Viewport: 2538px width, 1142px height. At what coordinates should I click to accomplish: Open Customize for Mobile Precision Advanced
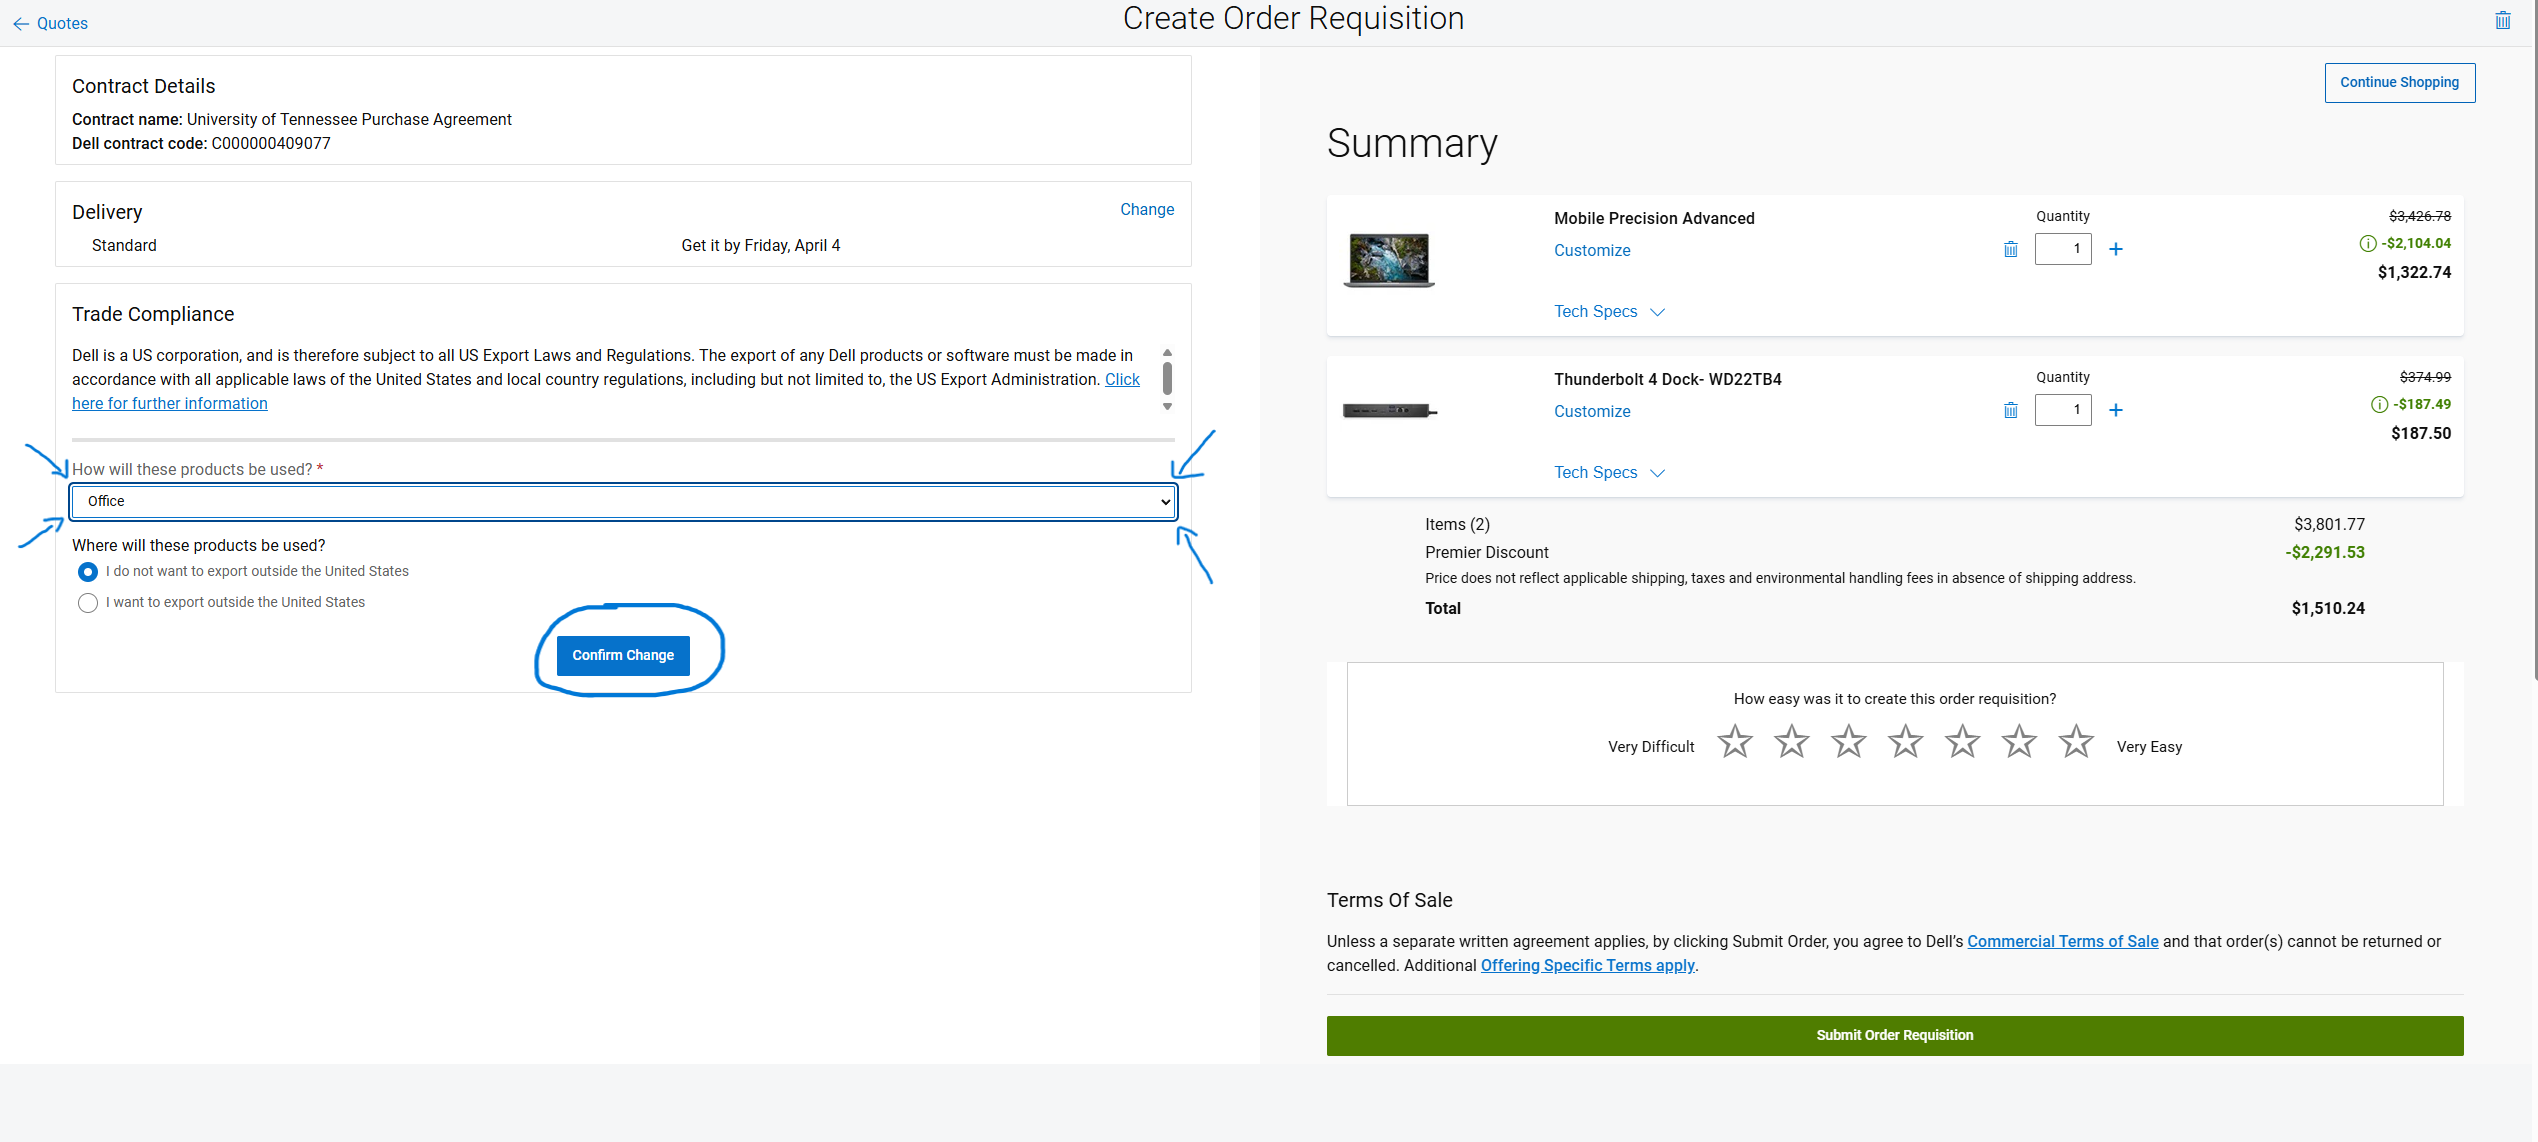pos(1591,251)
